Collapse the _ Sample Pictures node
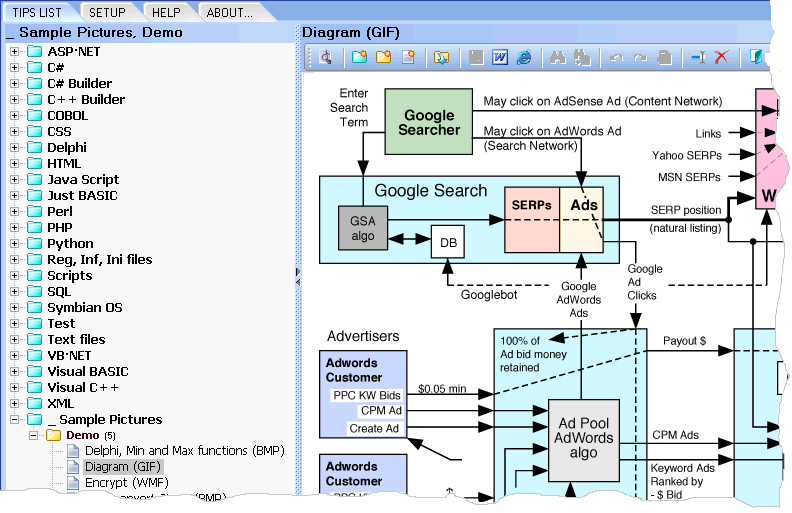 click(x=15, y=420)
